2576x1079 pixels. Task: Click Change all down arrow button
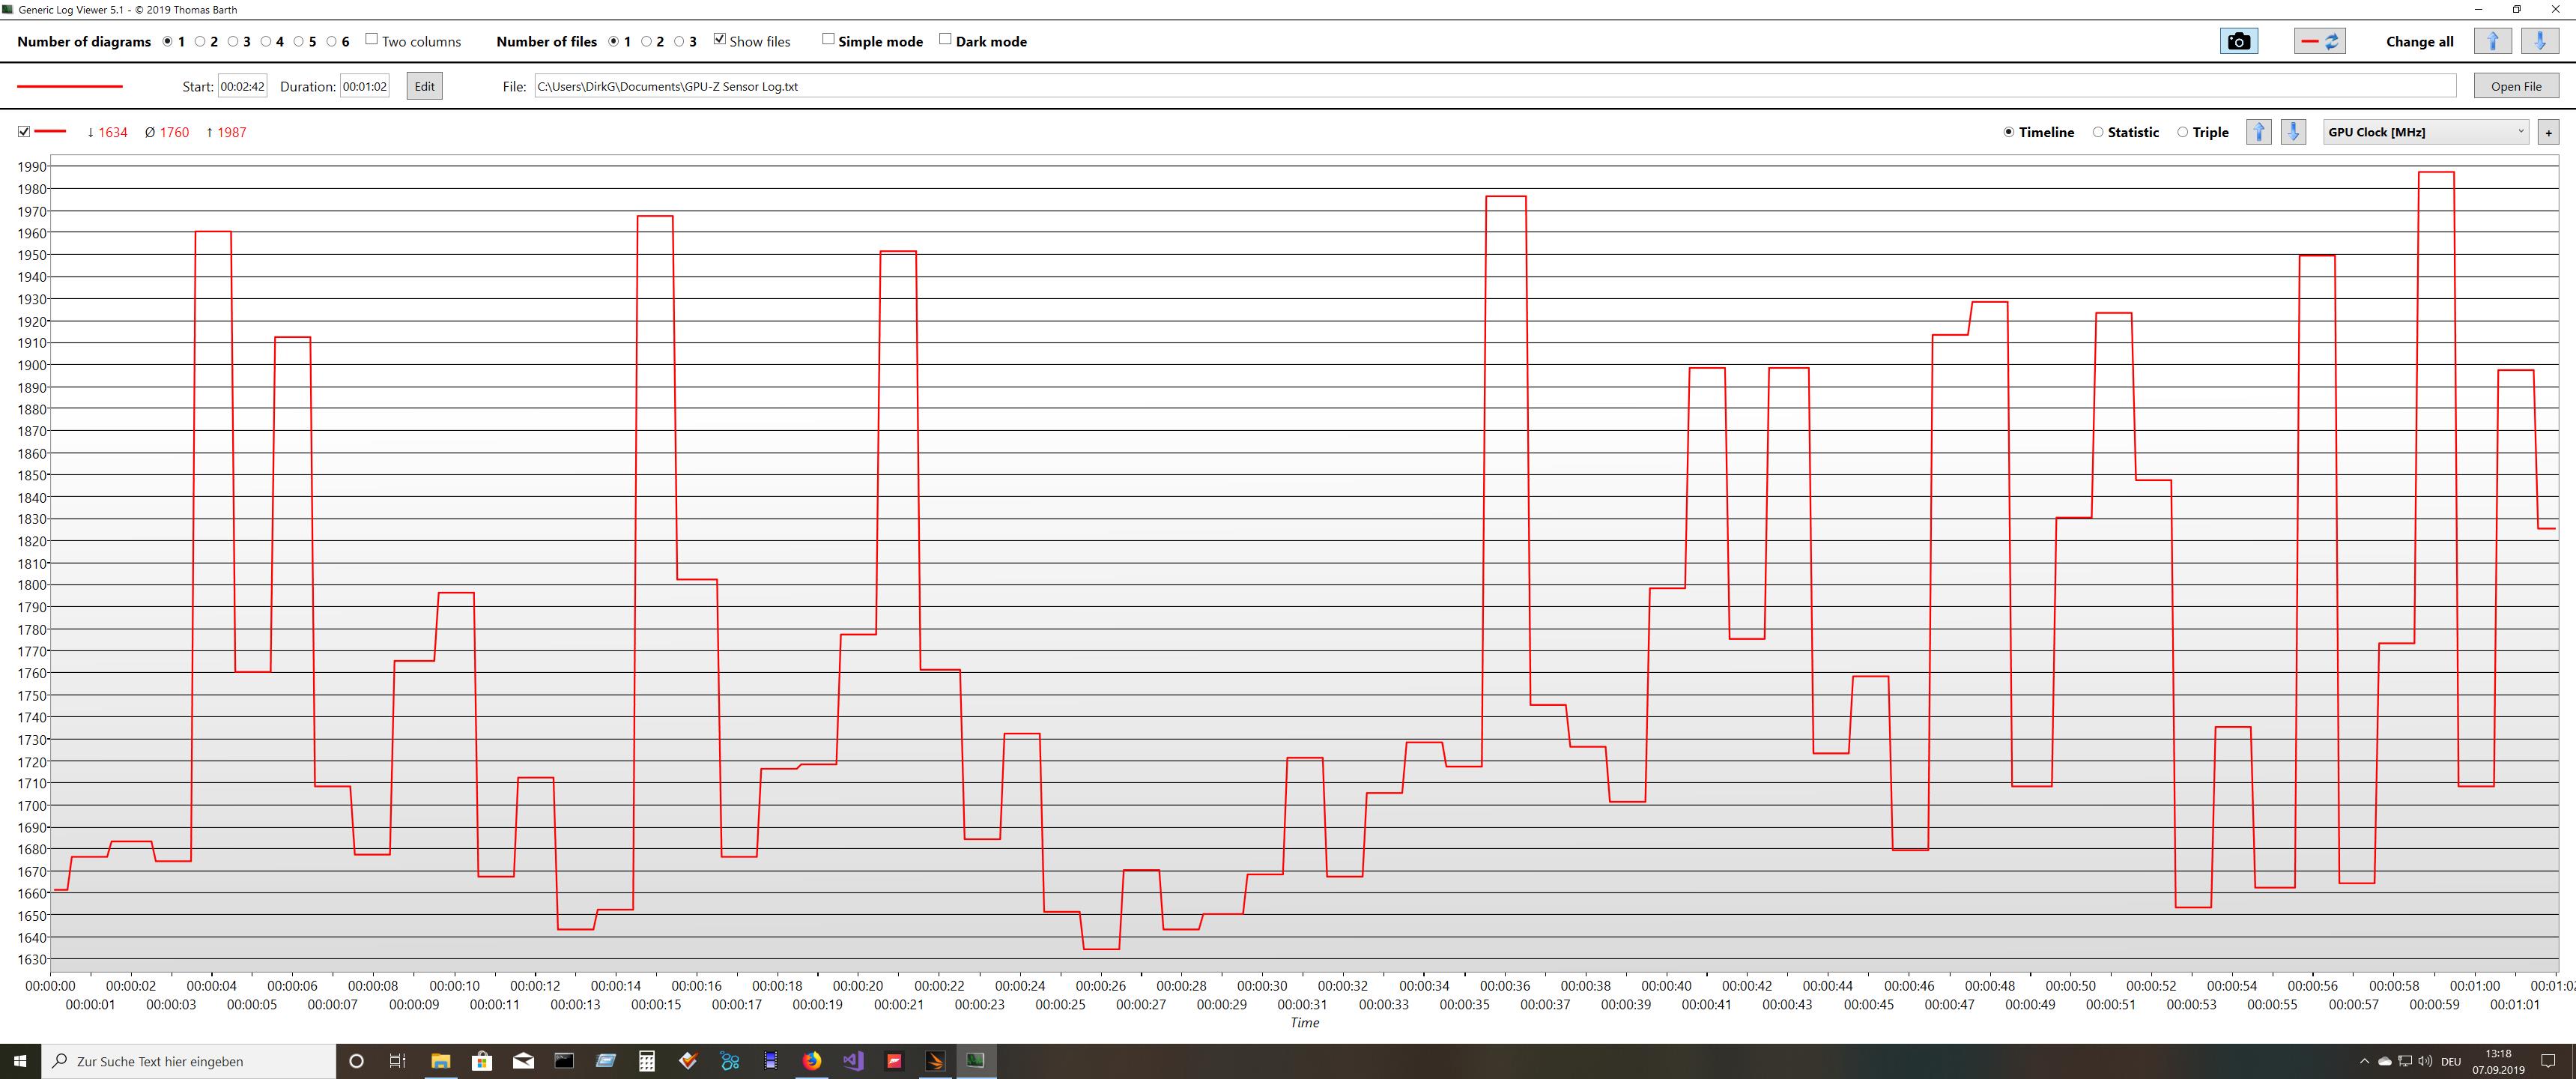point(2540,41)
